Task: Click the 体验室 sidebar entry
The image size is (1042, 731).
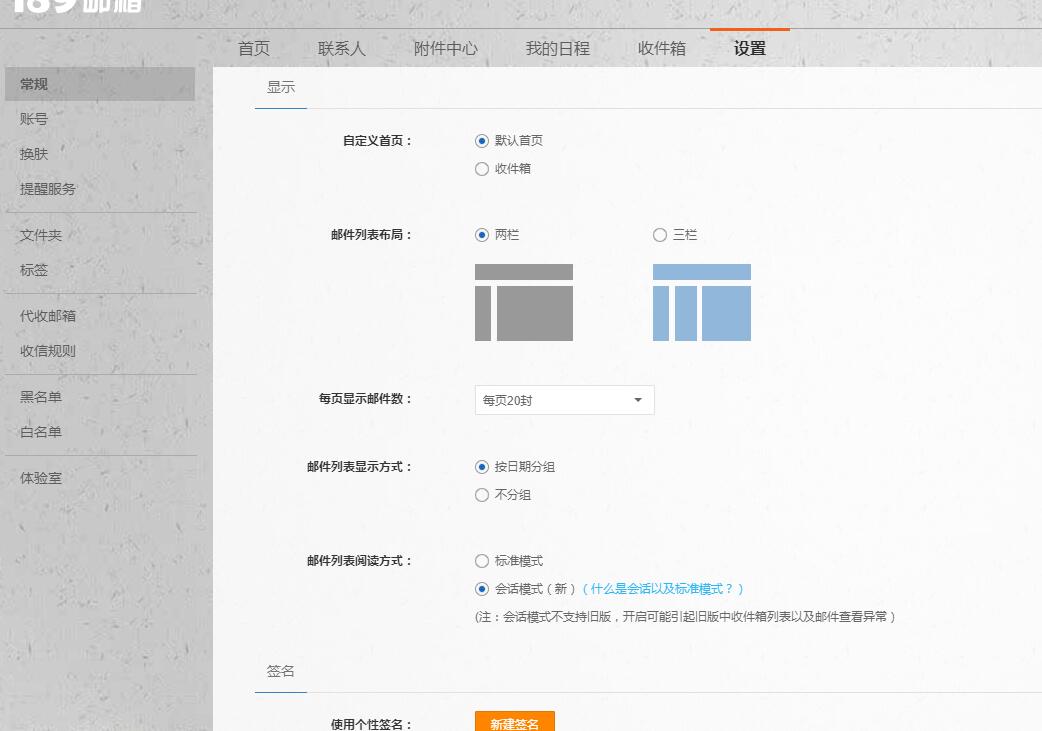Action: [41, 478]
